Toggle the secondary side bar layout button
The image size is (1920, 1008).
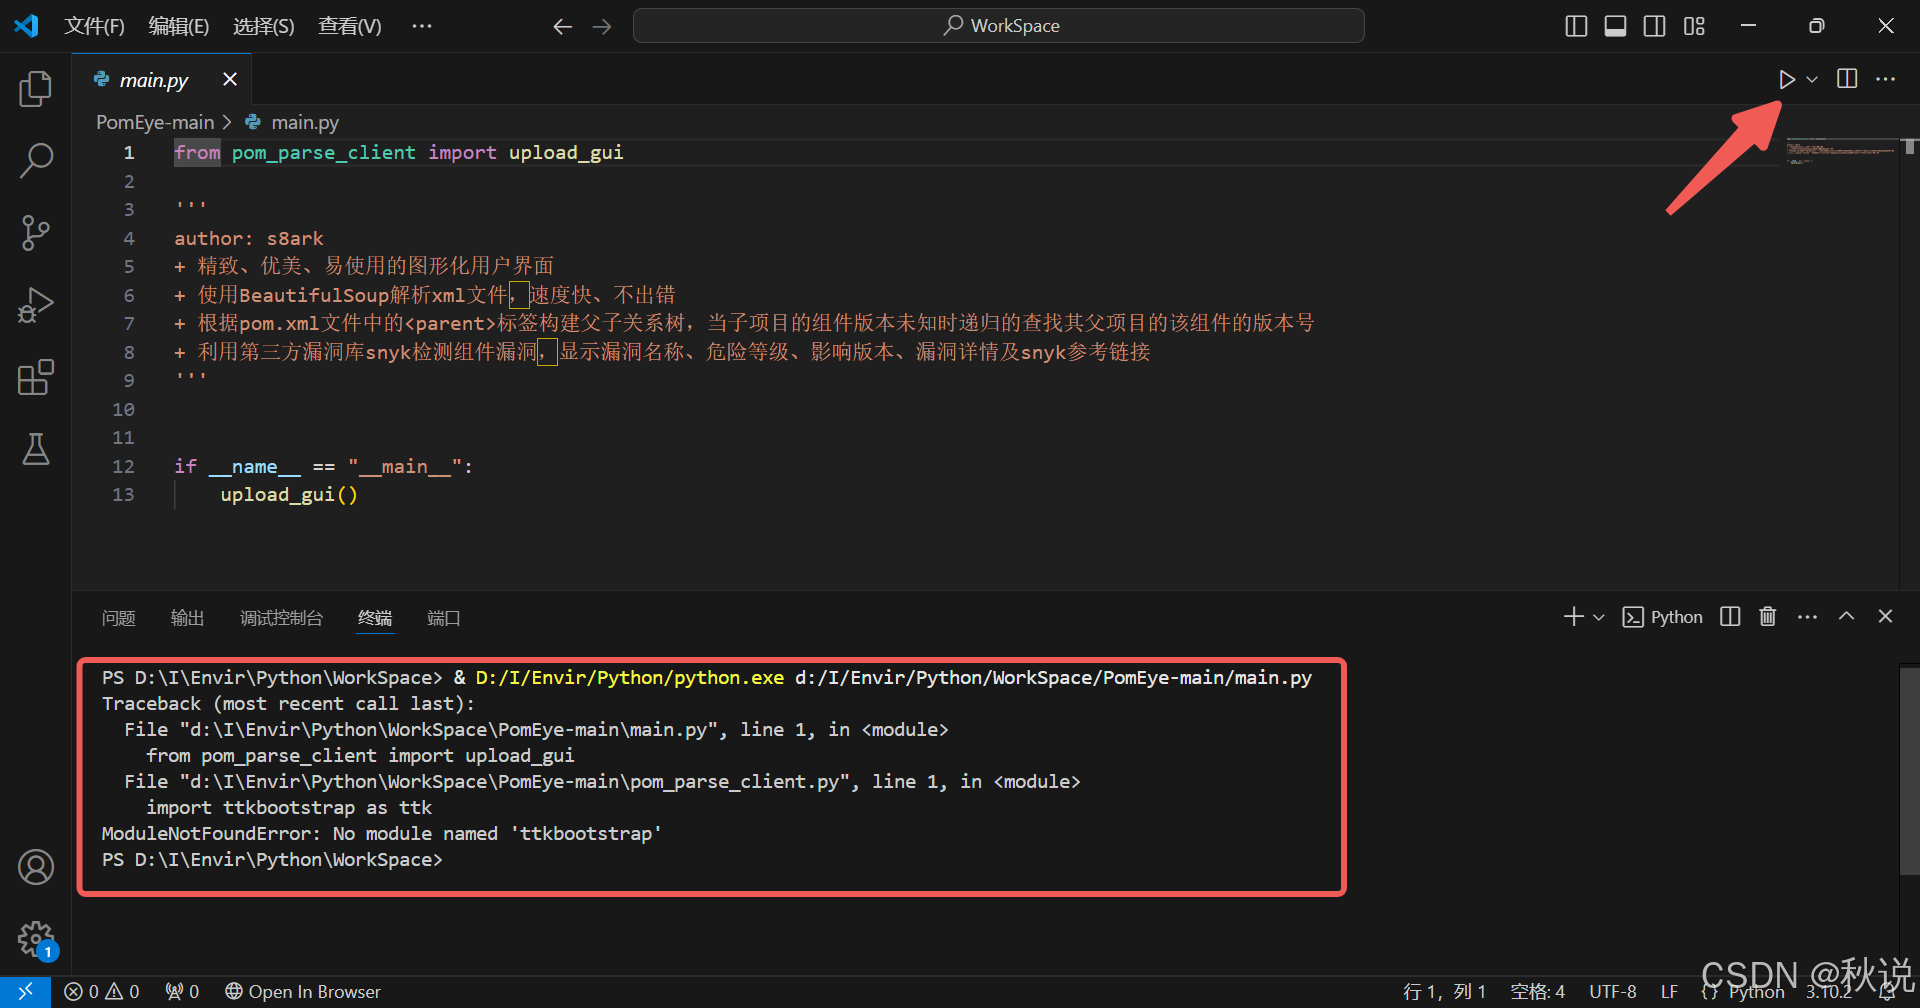click(x=1655, y=27)
